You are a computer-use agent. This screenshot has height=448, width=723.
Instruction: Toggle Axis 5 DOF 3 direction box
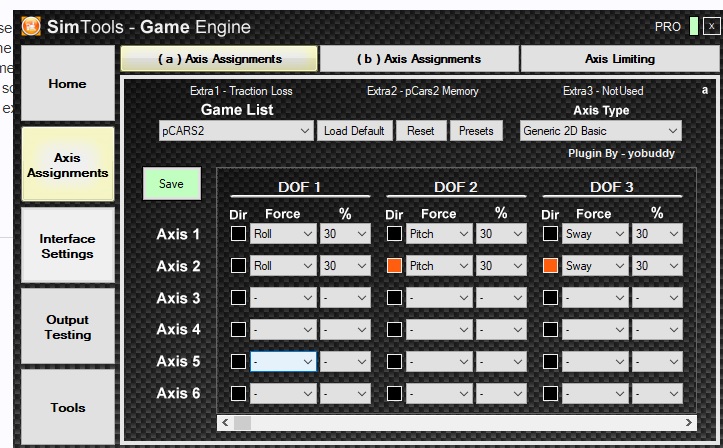551,361
